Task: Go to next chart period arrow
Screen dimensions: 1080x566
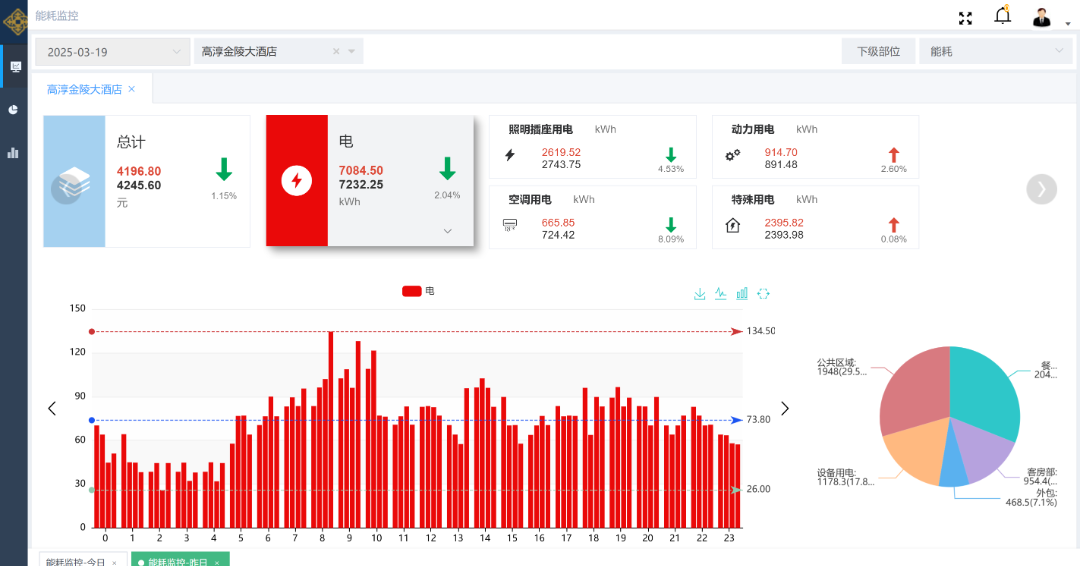Action: point(785,408)
